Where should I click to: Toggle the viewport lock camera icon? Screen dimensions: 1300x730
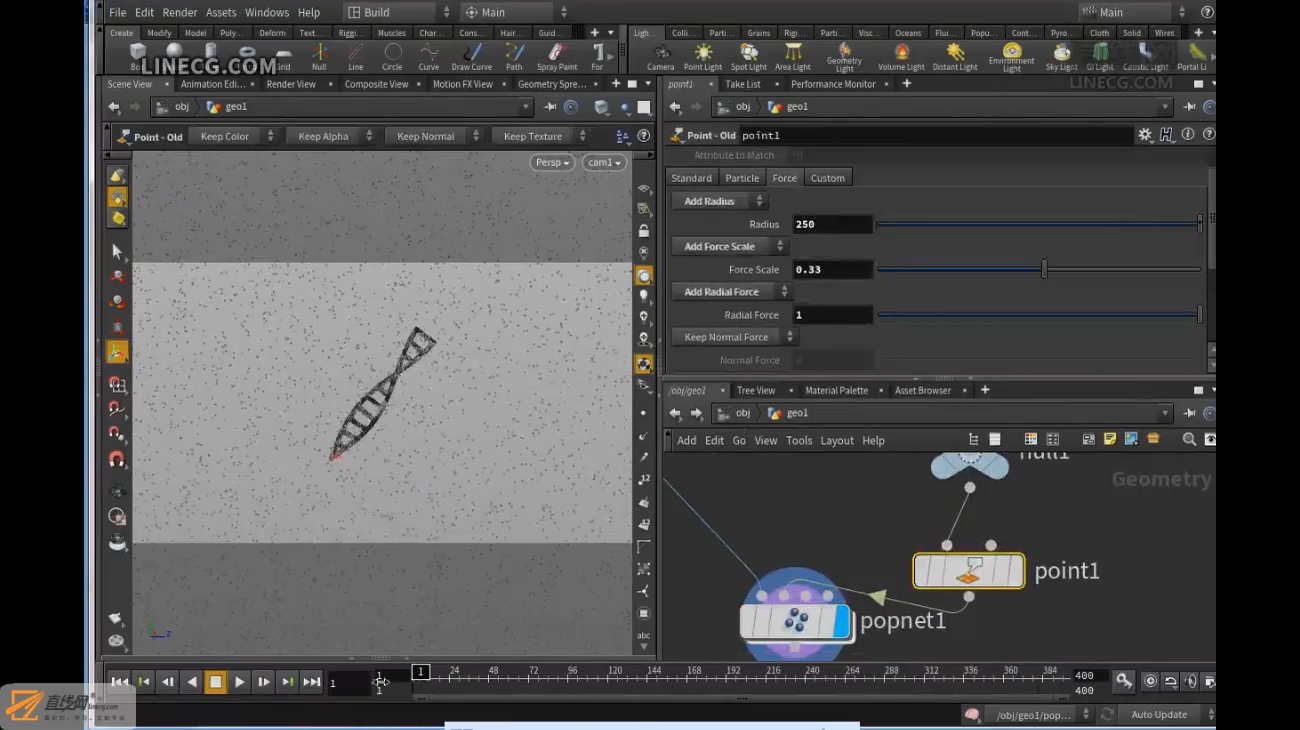pos(644,231)
